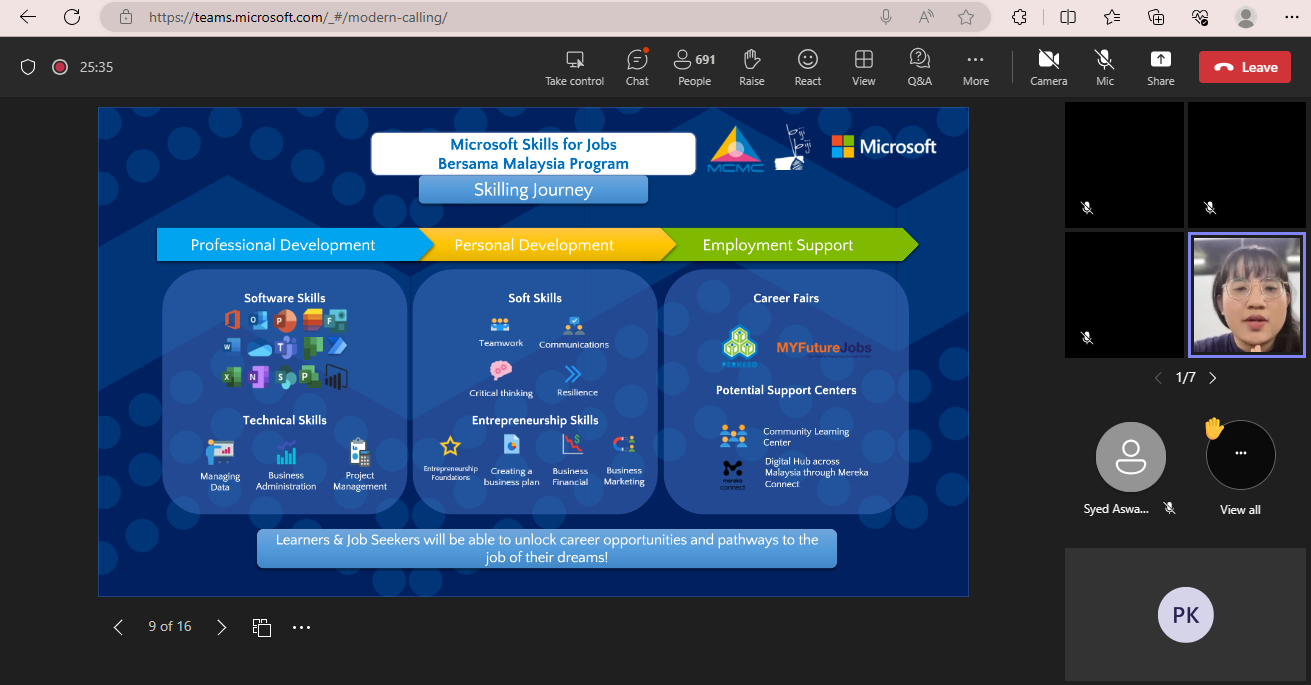Open the Chat panel
The height and width of the screenshot is (685, 1311).
(637, 67)
